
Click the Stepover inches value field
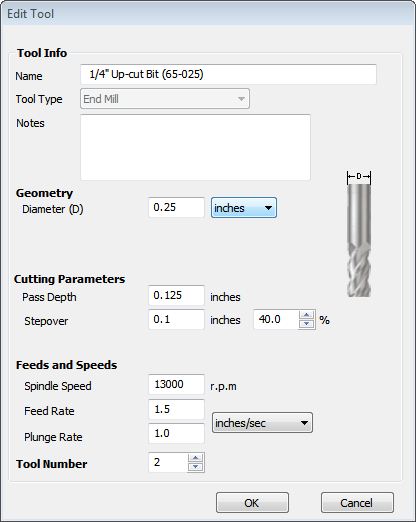[176, 319]
